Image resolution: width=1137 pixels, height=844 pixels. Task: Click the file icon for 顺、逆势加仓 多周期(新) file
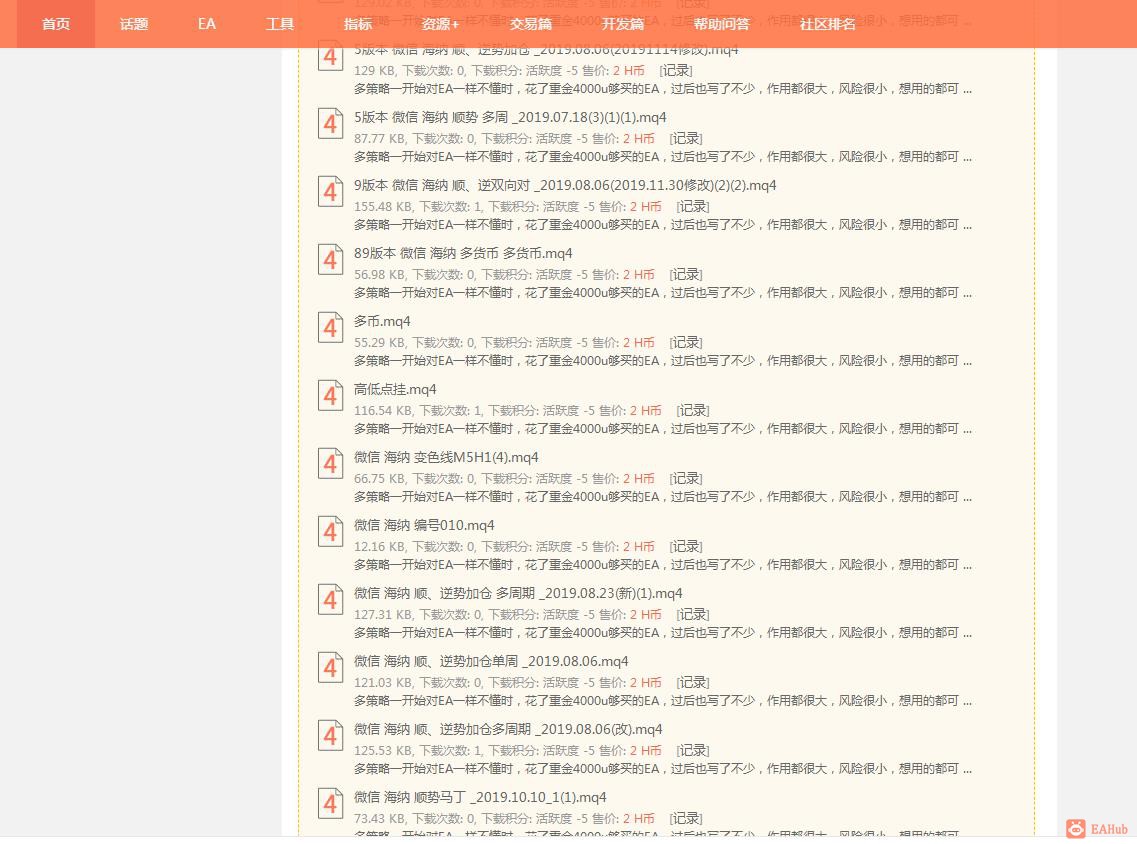[x=330, y=599]
